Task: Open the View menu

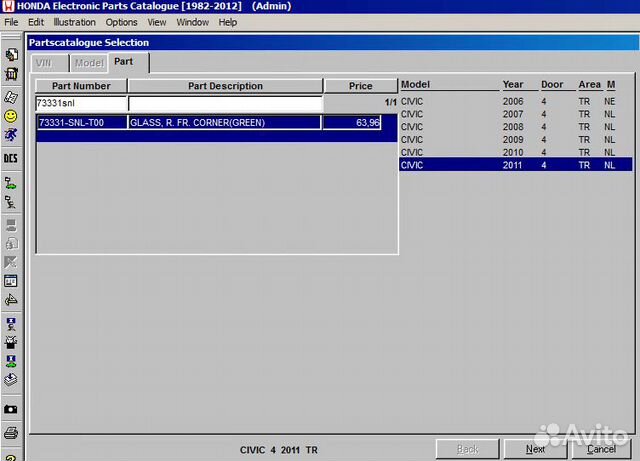Action: tap(157, 22)
